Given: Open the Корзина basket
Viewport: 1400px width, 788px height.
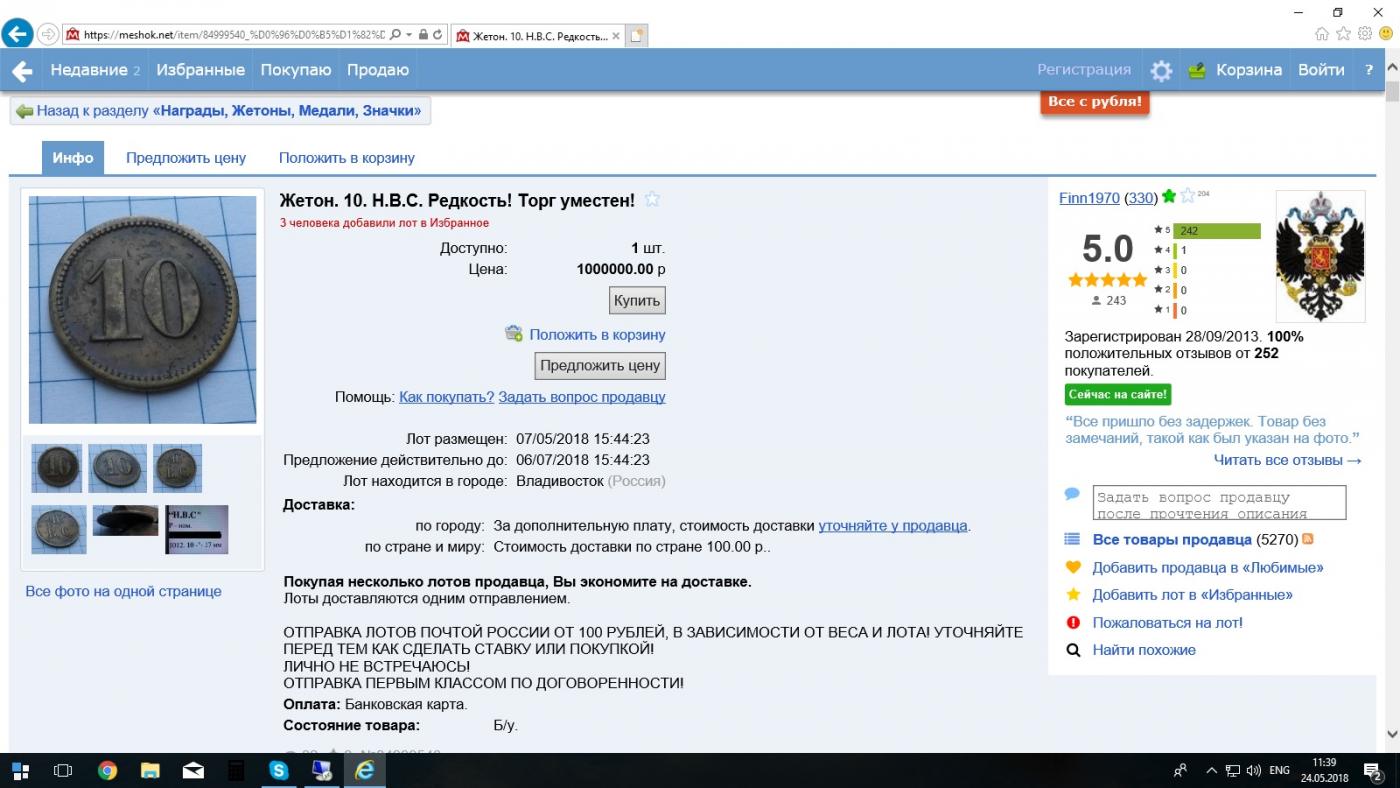Looking at the screenshot, I should pos(1234,70).
